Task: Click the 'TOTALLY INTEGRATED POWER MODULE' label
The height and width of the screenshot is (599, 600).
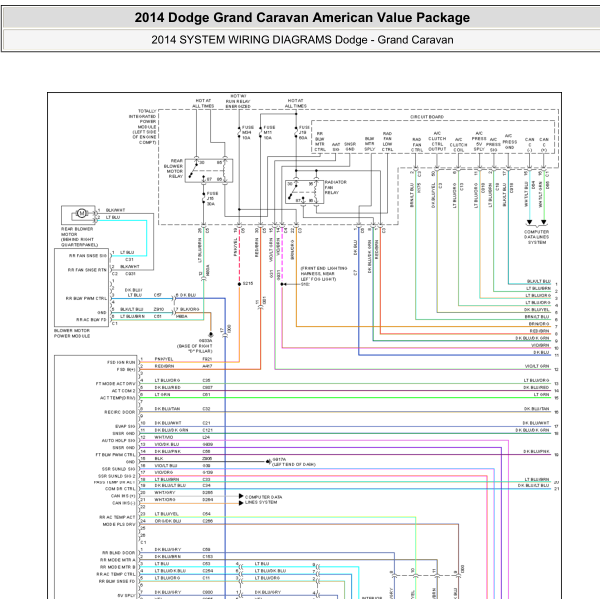Action: (x=143, y=126)
